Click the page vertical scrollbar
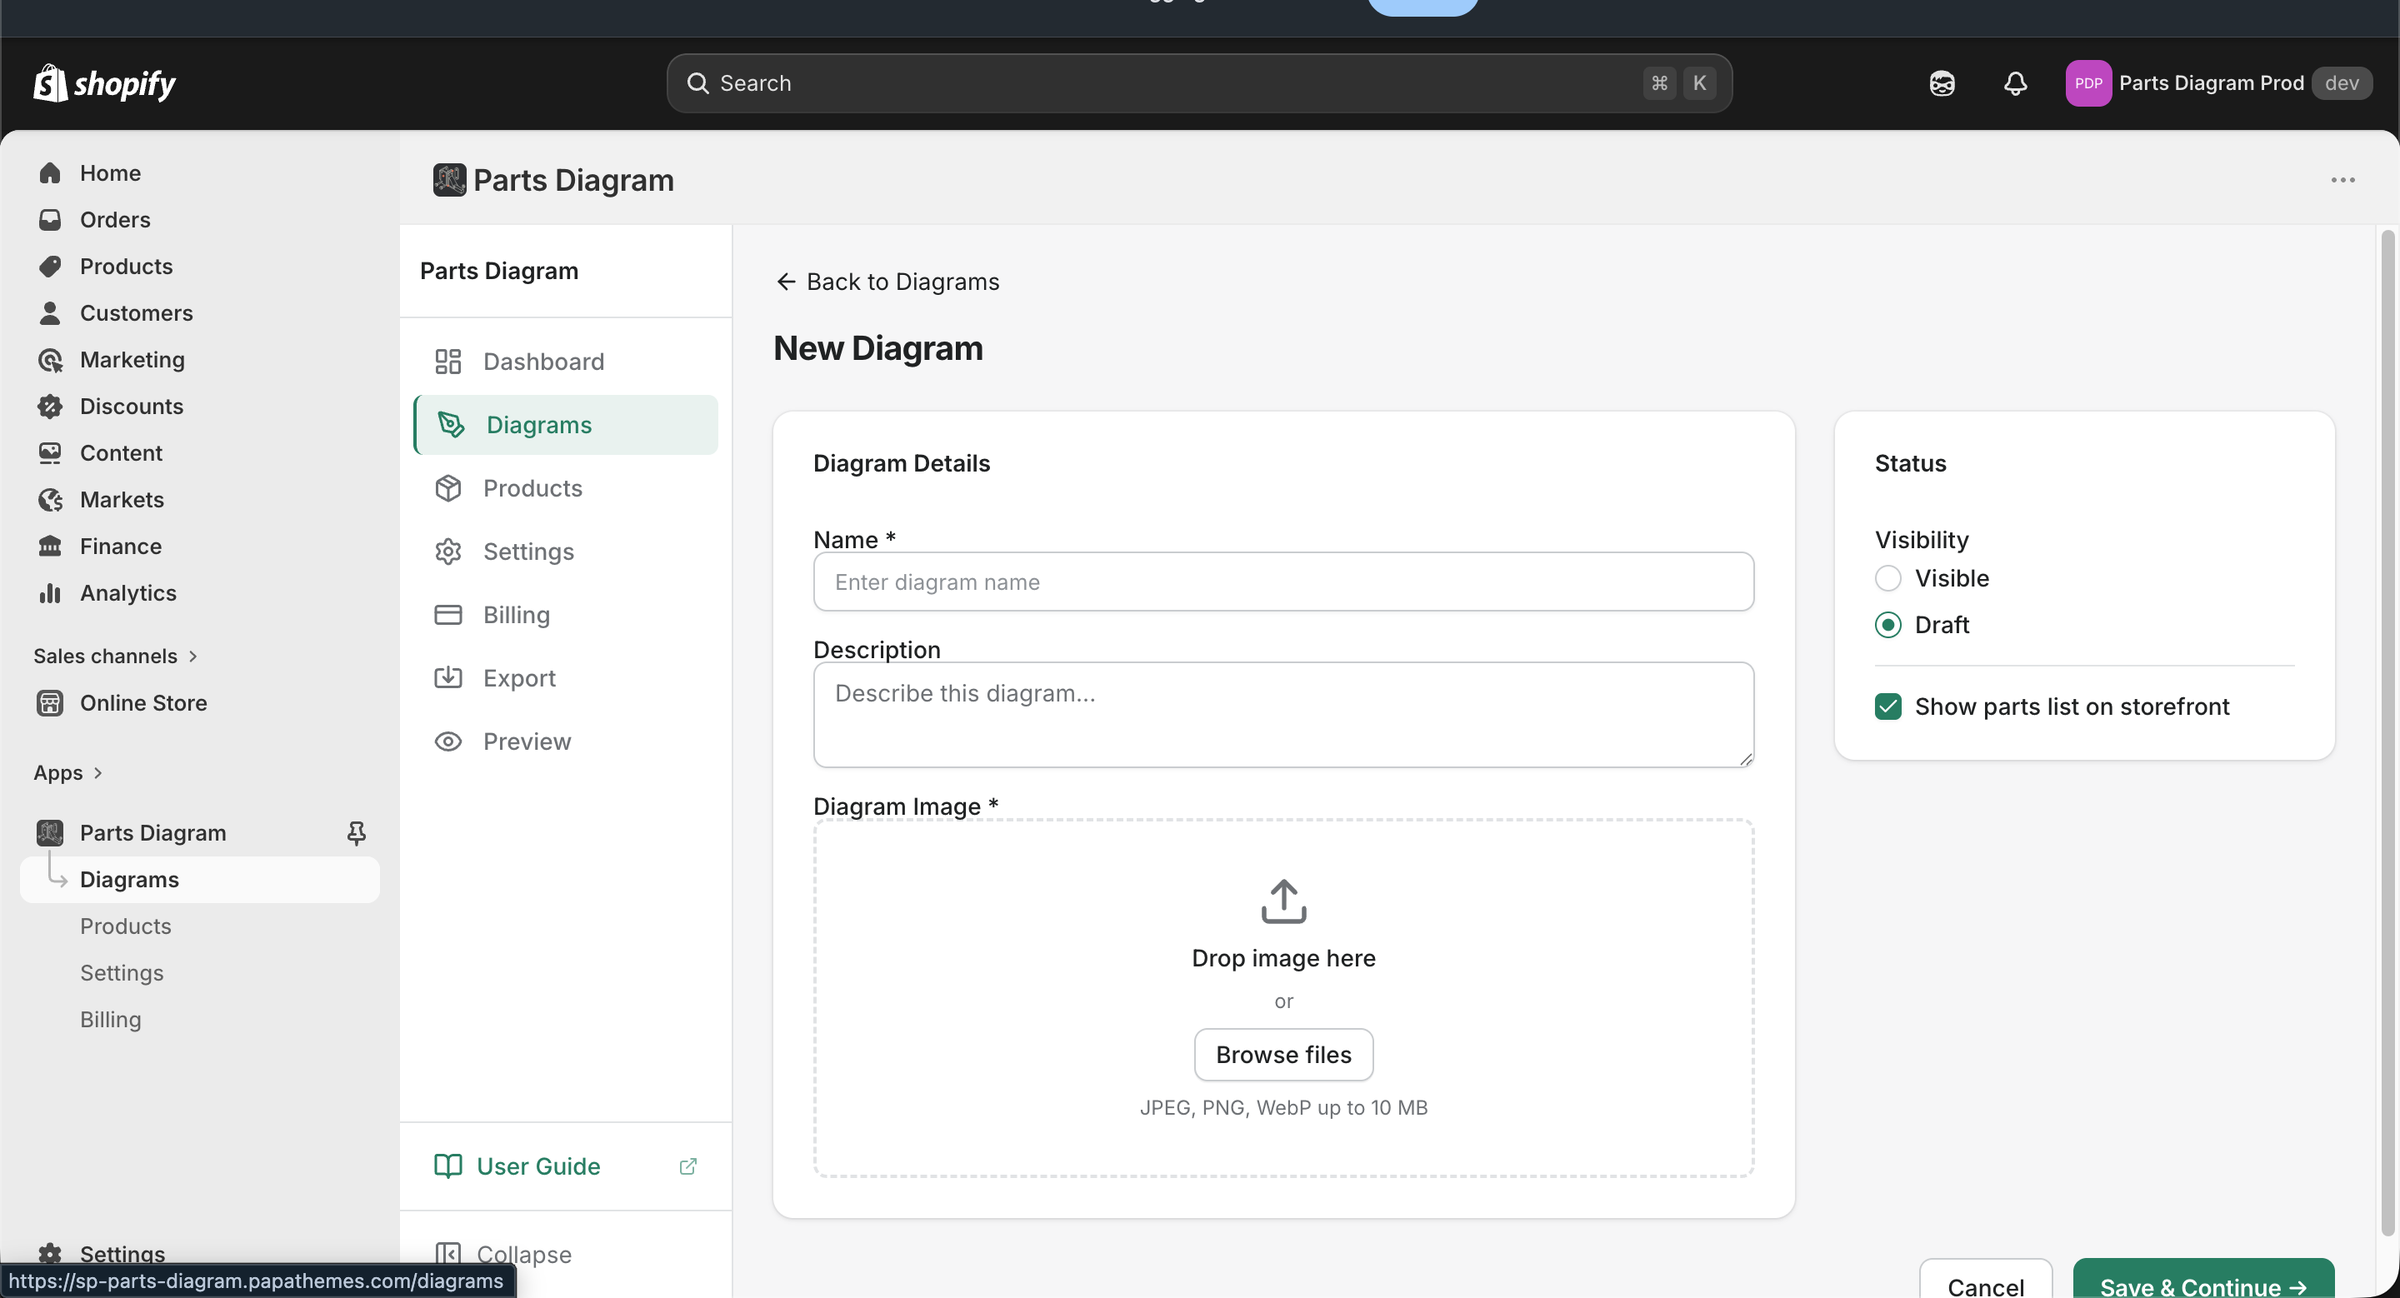The image size is (2400, 1298). click(2388, 733)
